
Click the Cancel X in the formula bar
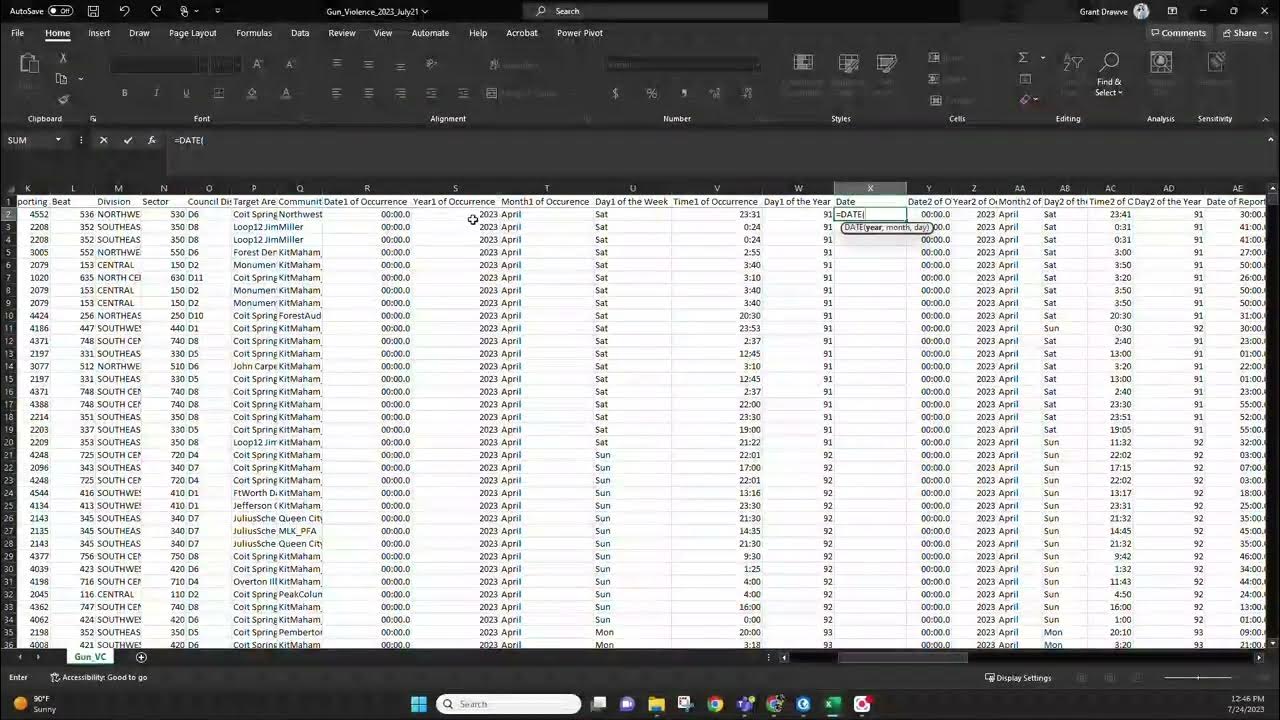103,140
